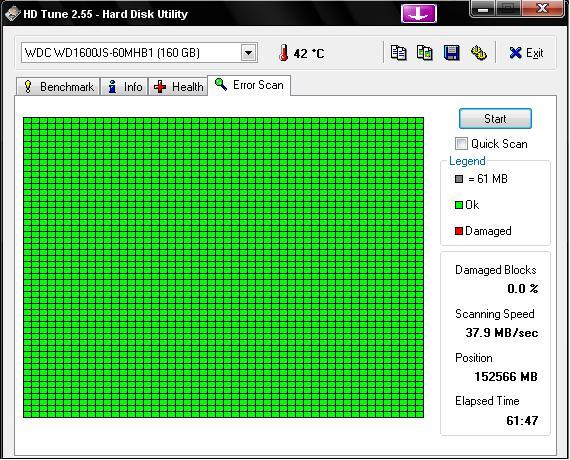Switch to the Info tab

pyautogui.click(x=124, y=87)
